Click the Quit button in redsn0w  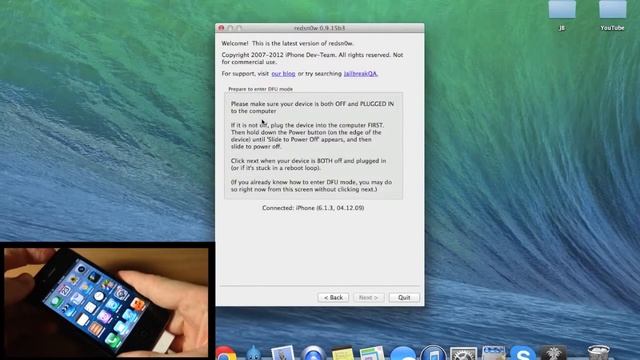click(404, 298)
